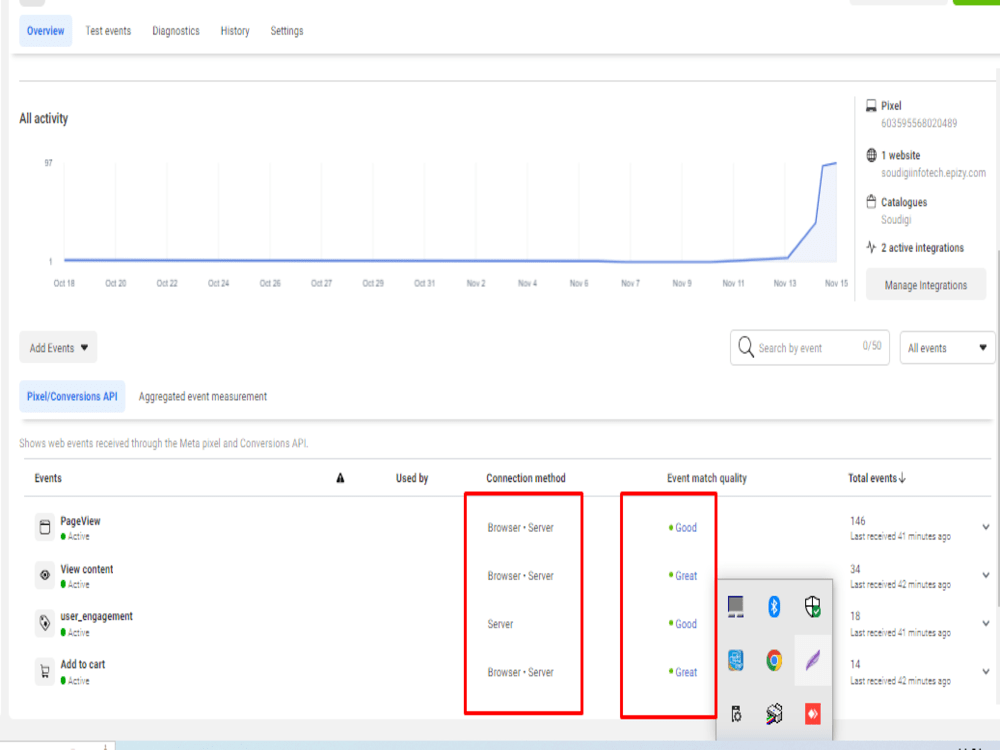This screenshot has width=1000, height=750.
Task: Click the Catalogues briefcase icon
Action: 868,201
